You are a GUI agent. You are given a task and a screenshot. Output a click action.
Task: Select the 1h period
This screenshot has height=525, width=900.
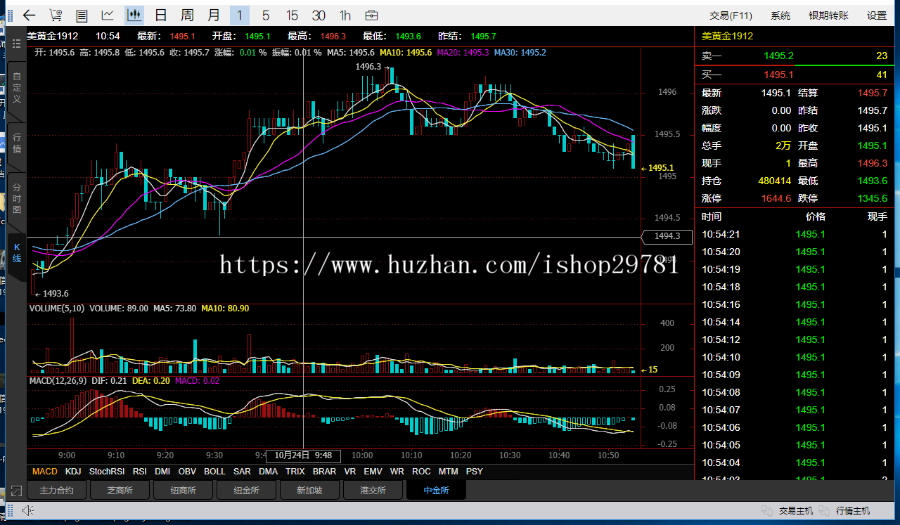click(345, 15)
